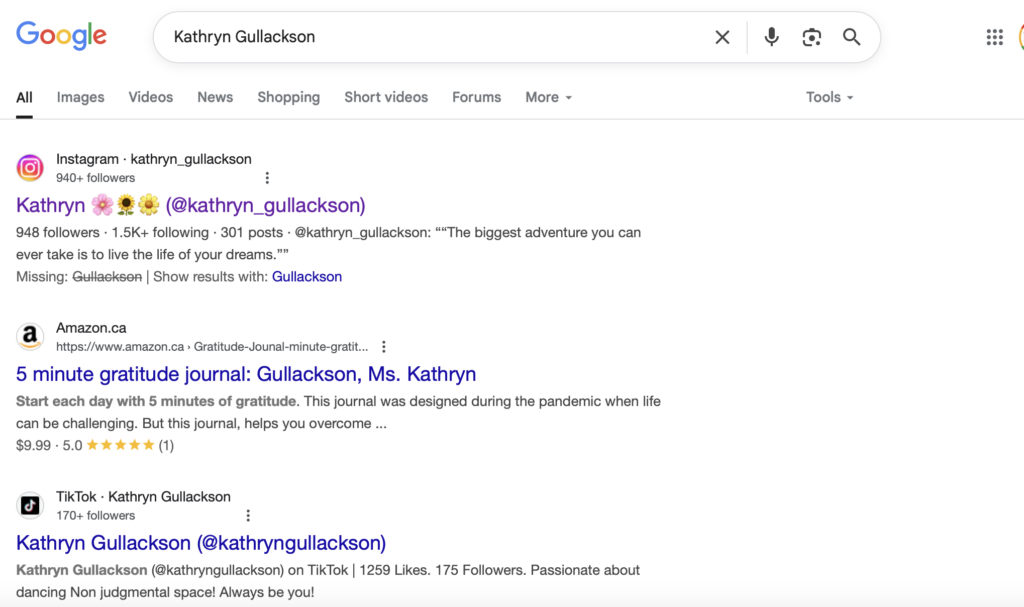The width and height of the screenshot is (1024, 607).
Task: Open more options for Instagram result
Action: click(x=267, y=178)
